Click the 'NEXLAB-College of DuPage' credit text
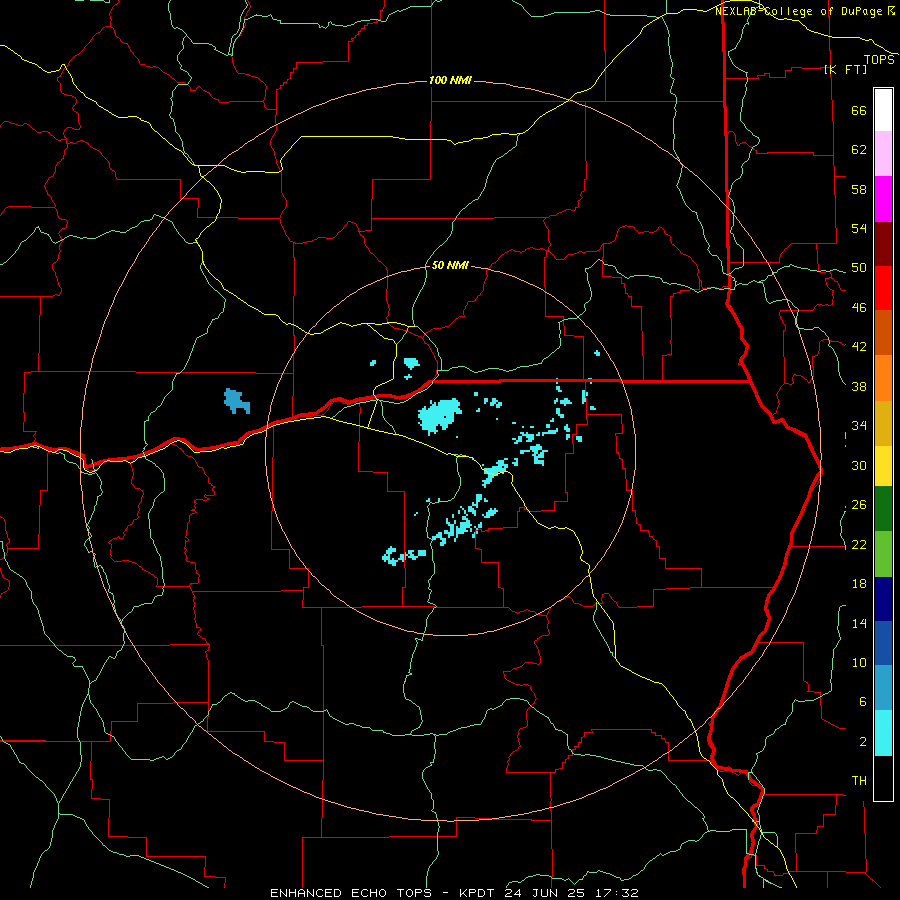This screenshot has width=900, height=900. click(x=800, y=11)
